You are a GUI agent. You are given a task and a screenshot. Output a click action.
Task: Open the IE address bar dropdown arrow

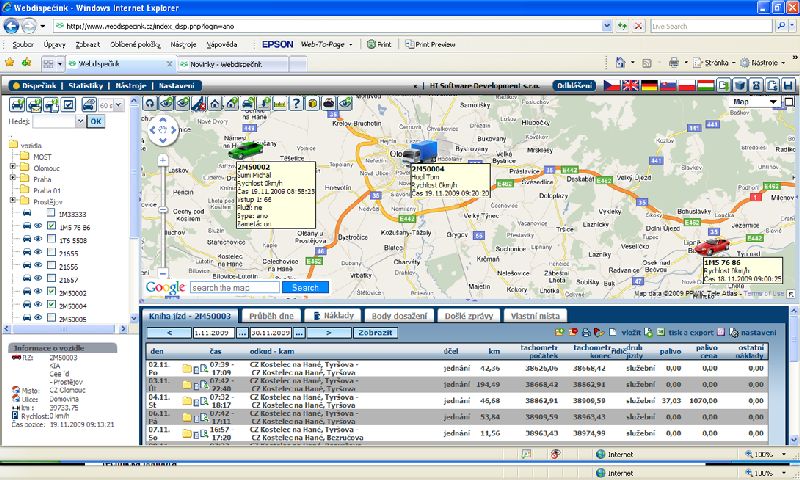click(607, 26)
